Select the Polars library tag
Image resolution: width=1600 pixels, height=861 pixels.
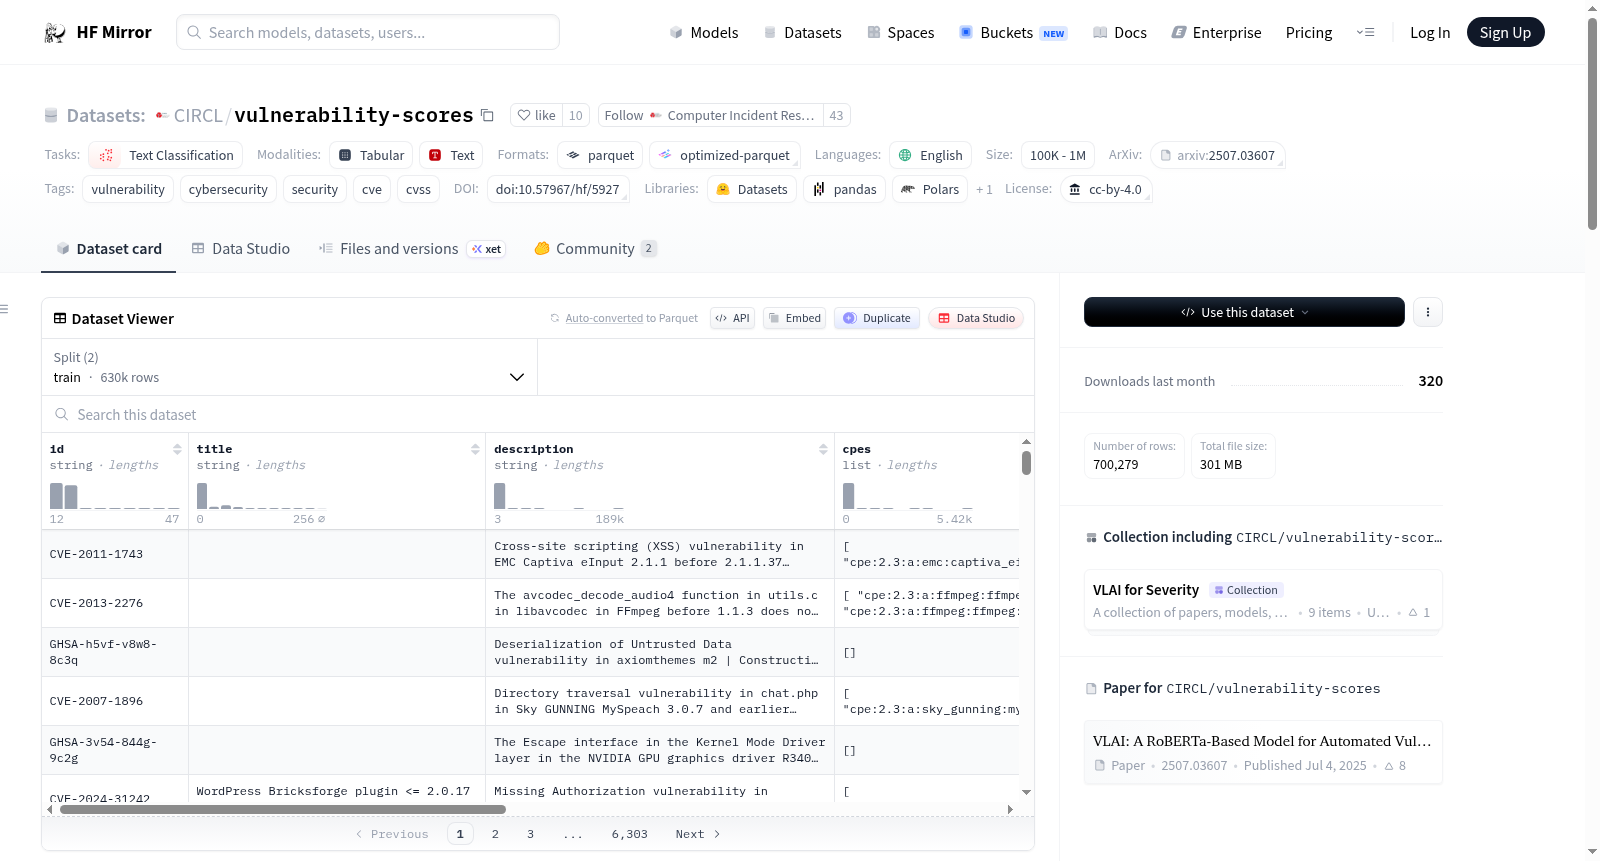(x=929, y=189)
